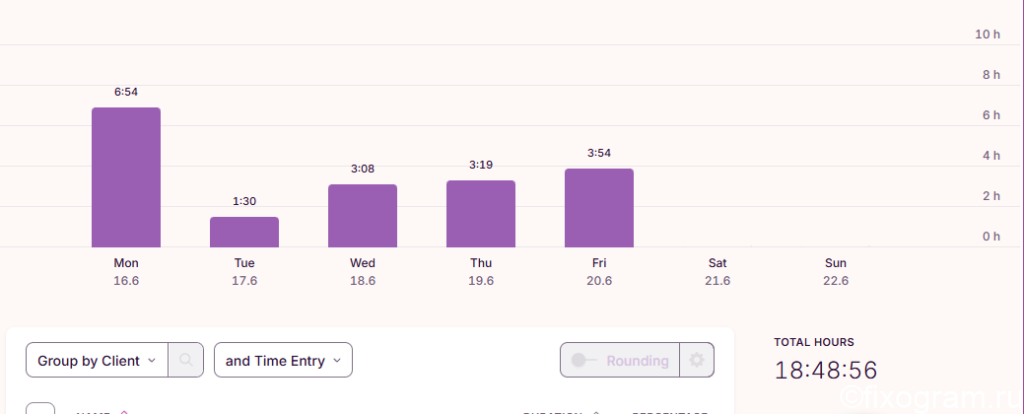The image size is (1024, 414).
Task: Select the Friday 3:54 bar
Action: (599, 208)
